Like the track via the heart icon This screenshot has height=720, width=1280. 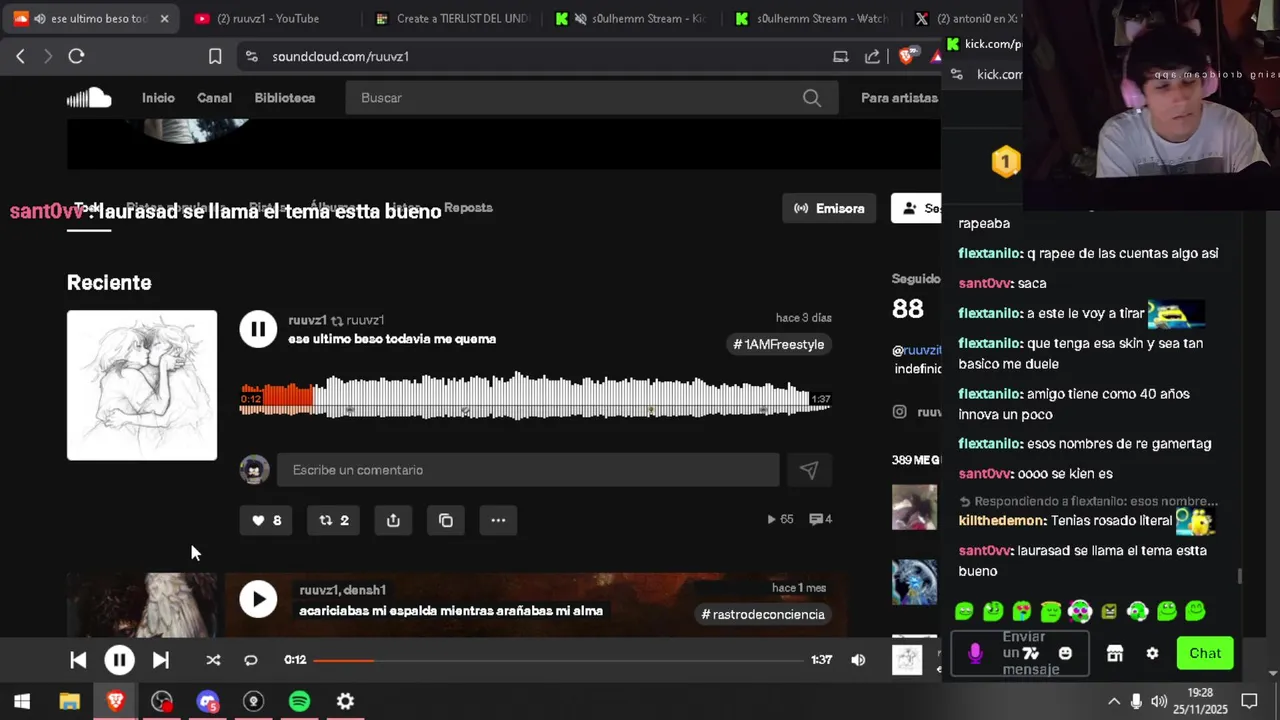coord(267,520)
